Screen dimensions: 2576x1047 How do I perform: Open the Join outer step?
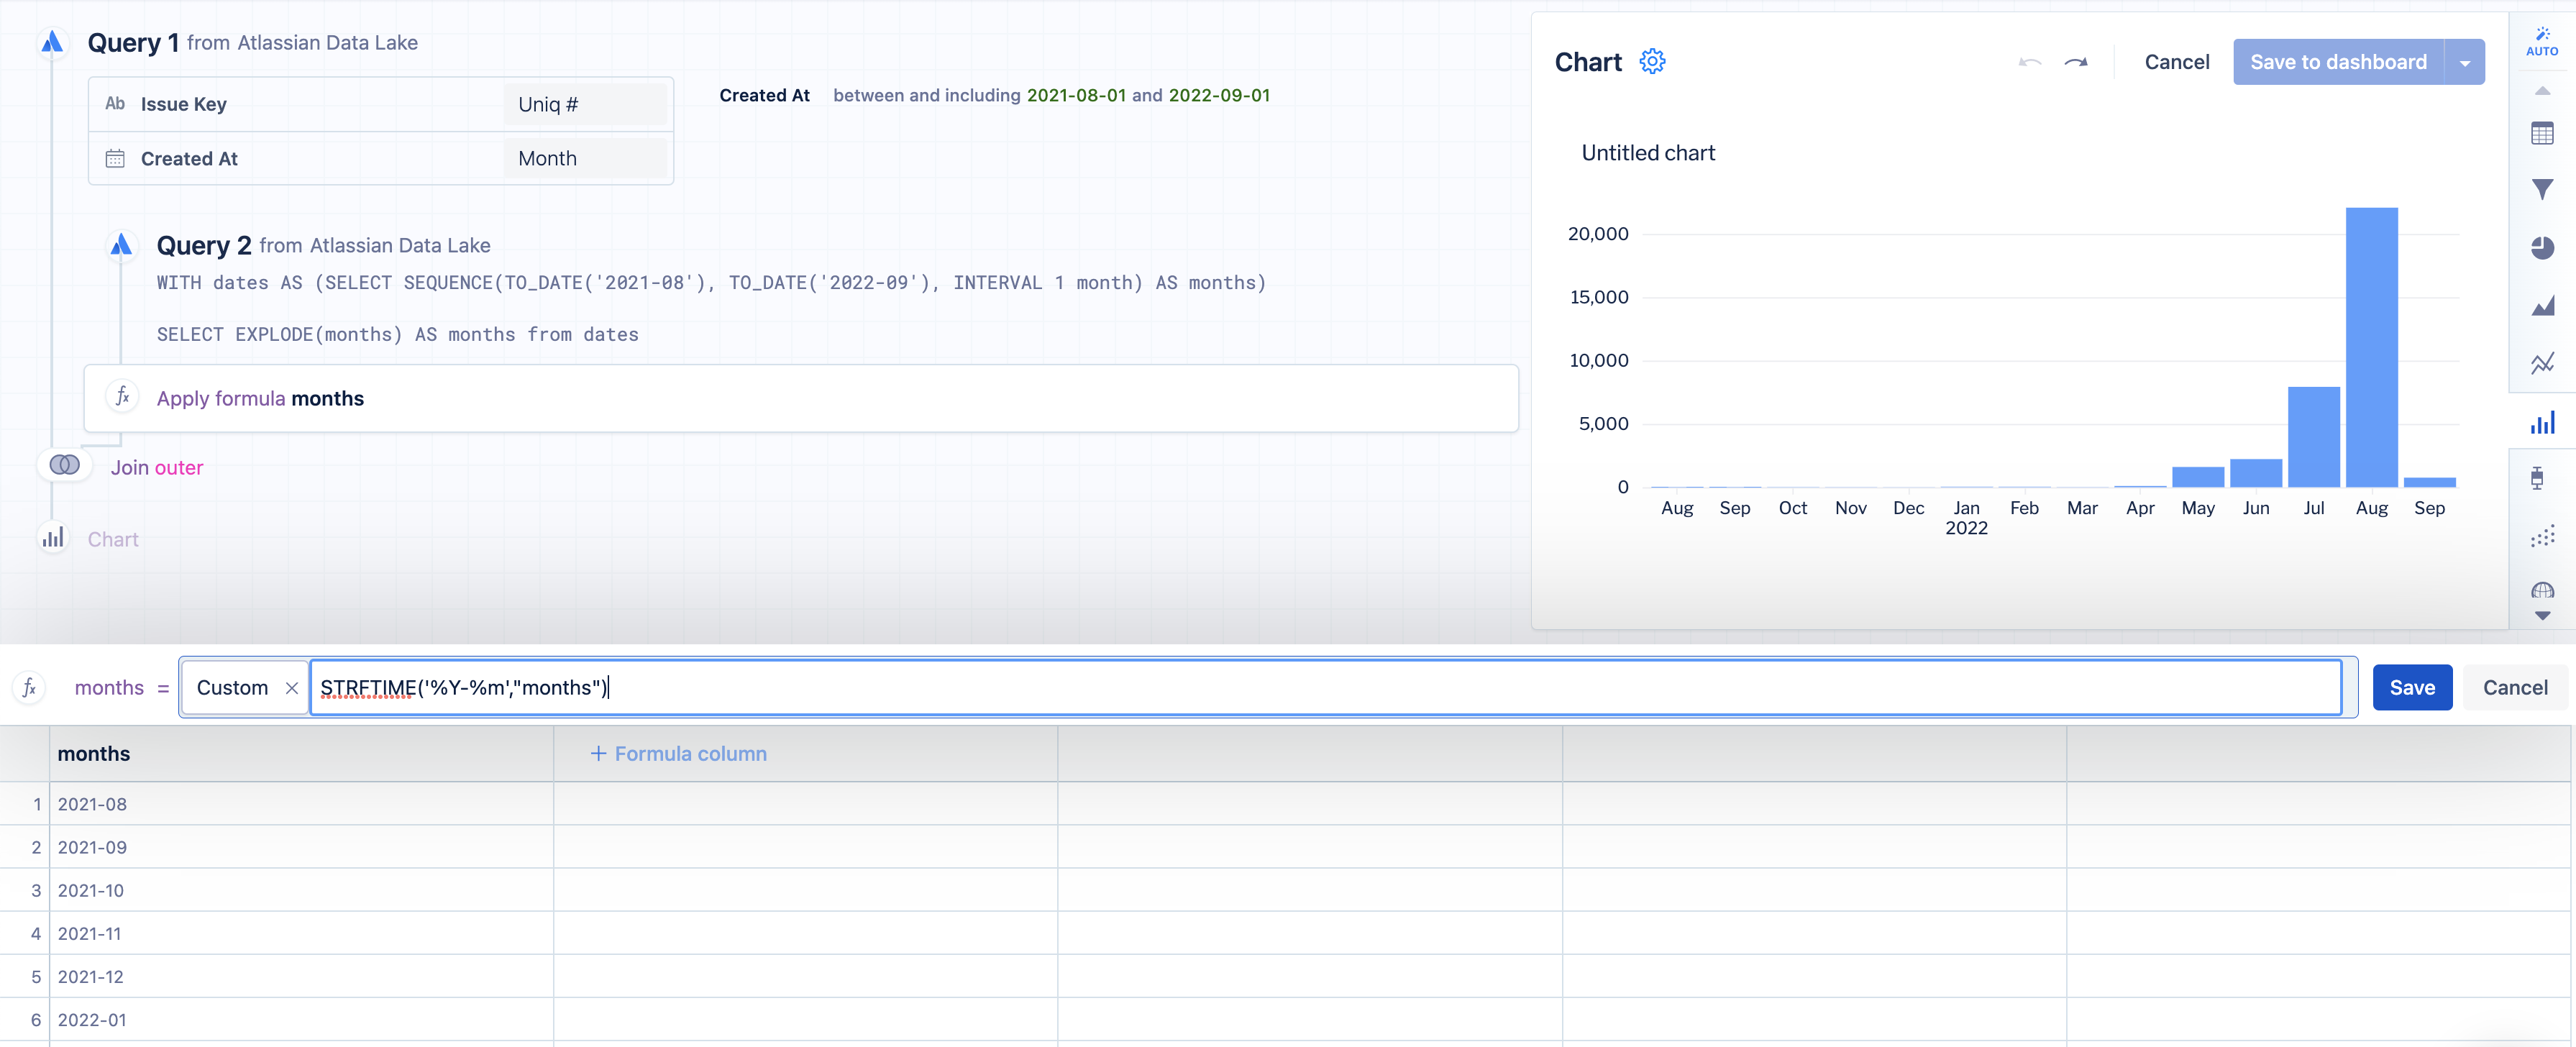[x=156, y=468]
